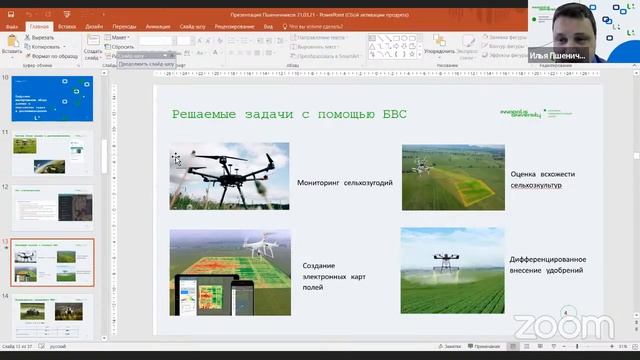
Task: Select triangle shape in shapes gallery
Action: click(x=372, y=46)
